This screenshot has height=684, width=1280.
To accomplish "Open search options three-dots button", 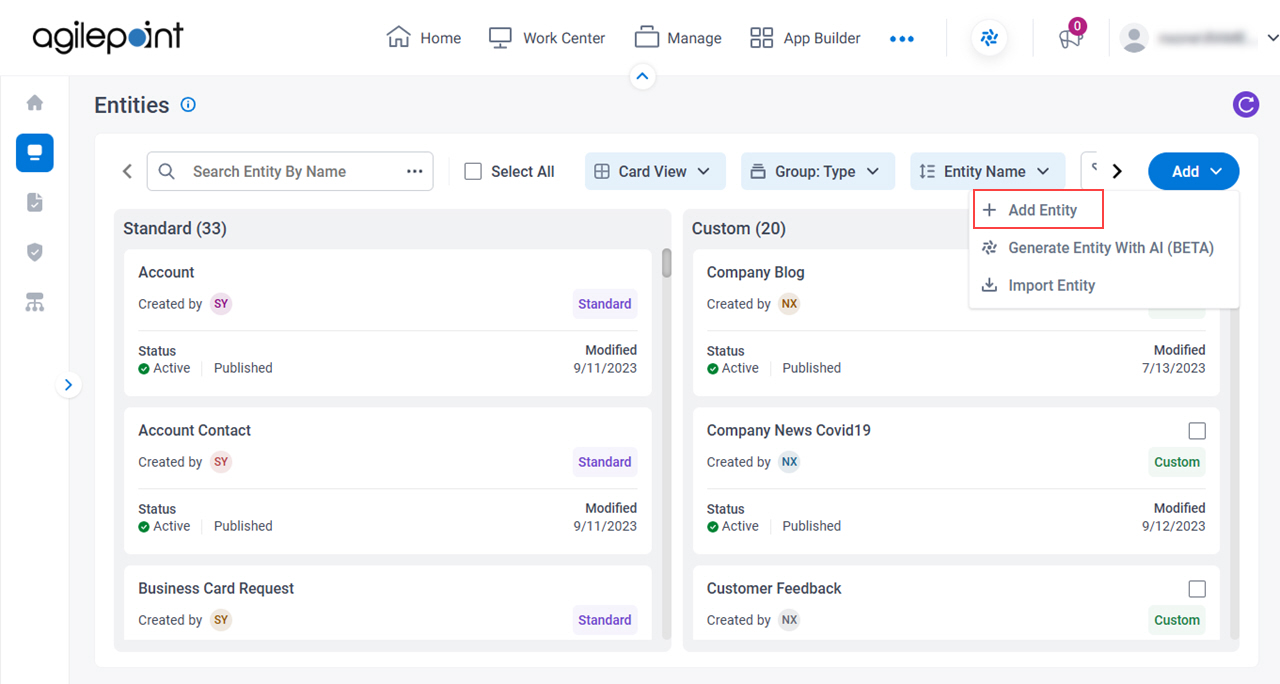I will [415, 171].
